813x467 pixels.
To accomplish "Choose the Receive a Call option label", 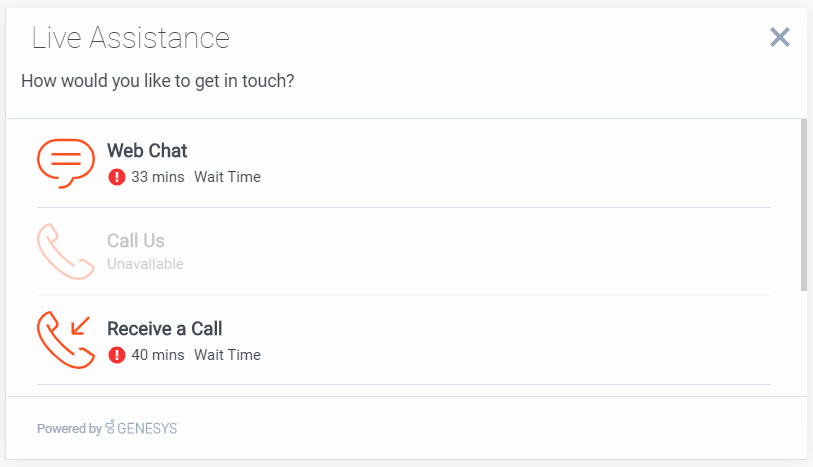I will point(164,329).
